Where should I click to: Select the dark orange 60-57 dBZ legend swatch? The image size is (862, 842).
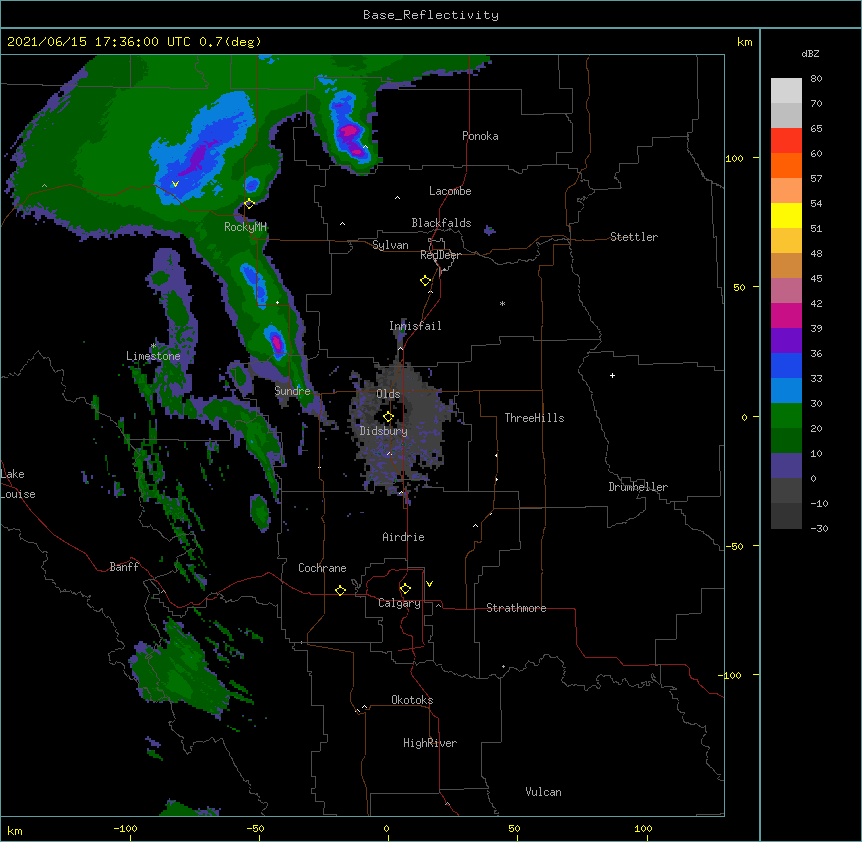(786, 165)
